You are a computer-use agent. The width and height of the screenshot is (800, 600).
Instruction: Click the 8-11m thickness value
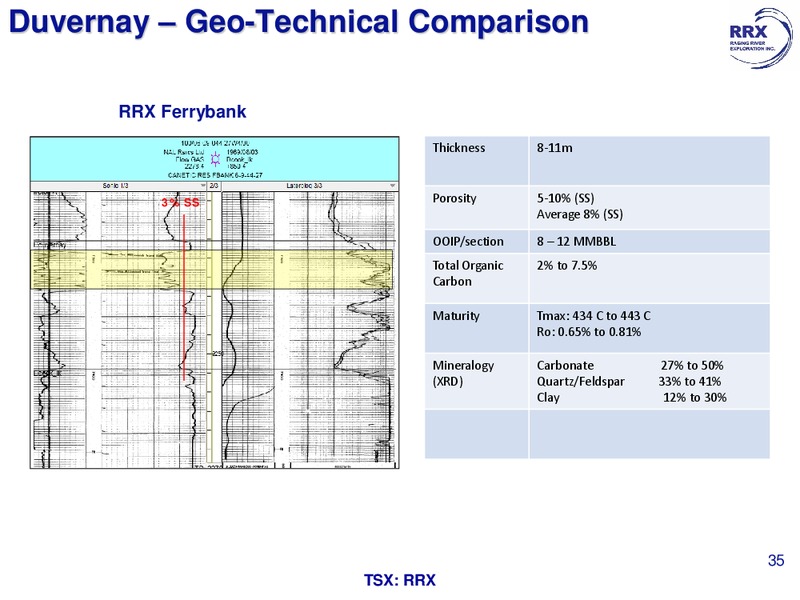click(x=554, y=148)
